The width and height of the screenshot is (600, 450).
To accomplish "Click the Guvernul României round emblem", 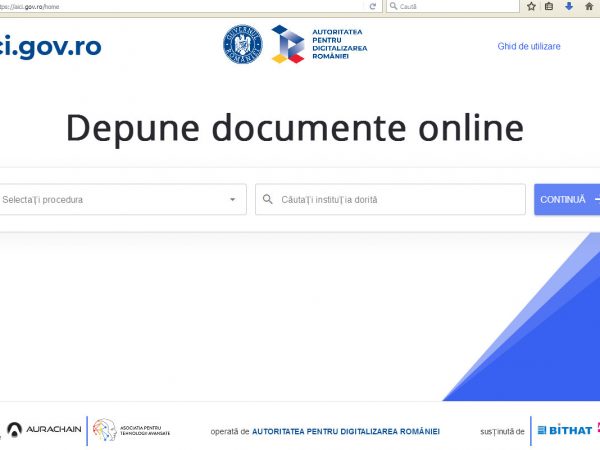I will (242, 45).
